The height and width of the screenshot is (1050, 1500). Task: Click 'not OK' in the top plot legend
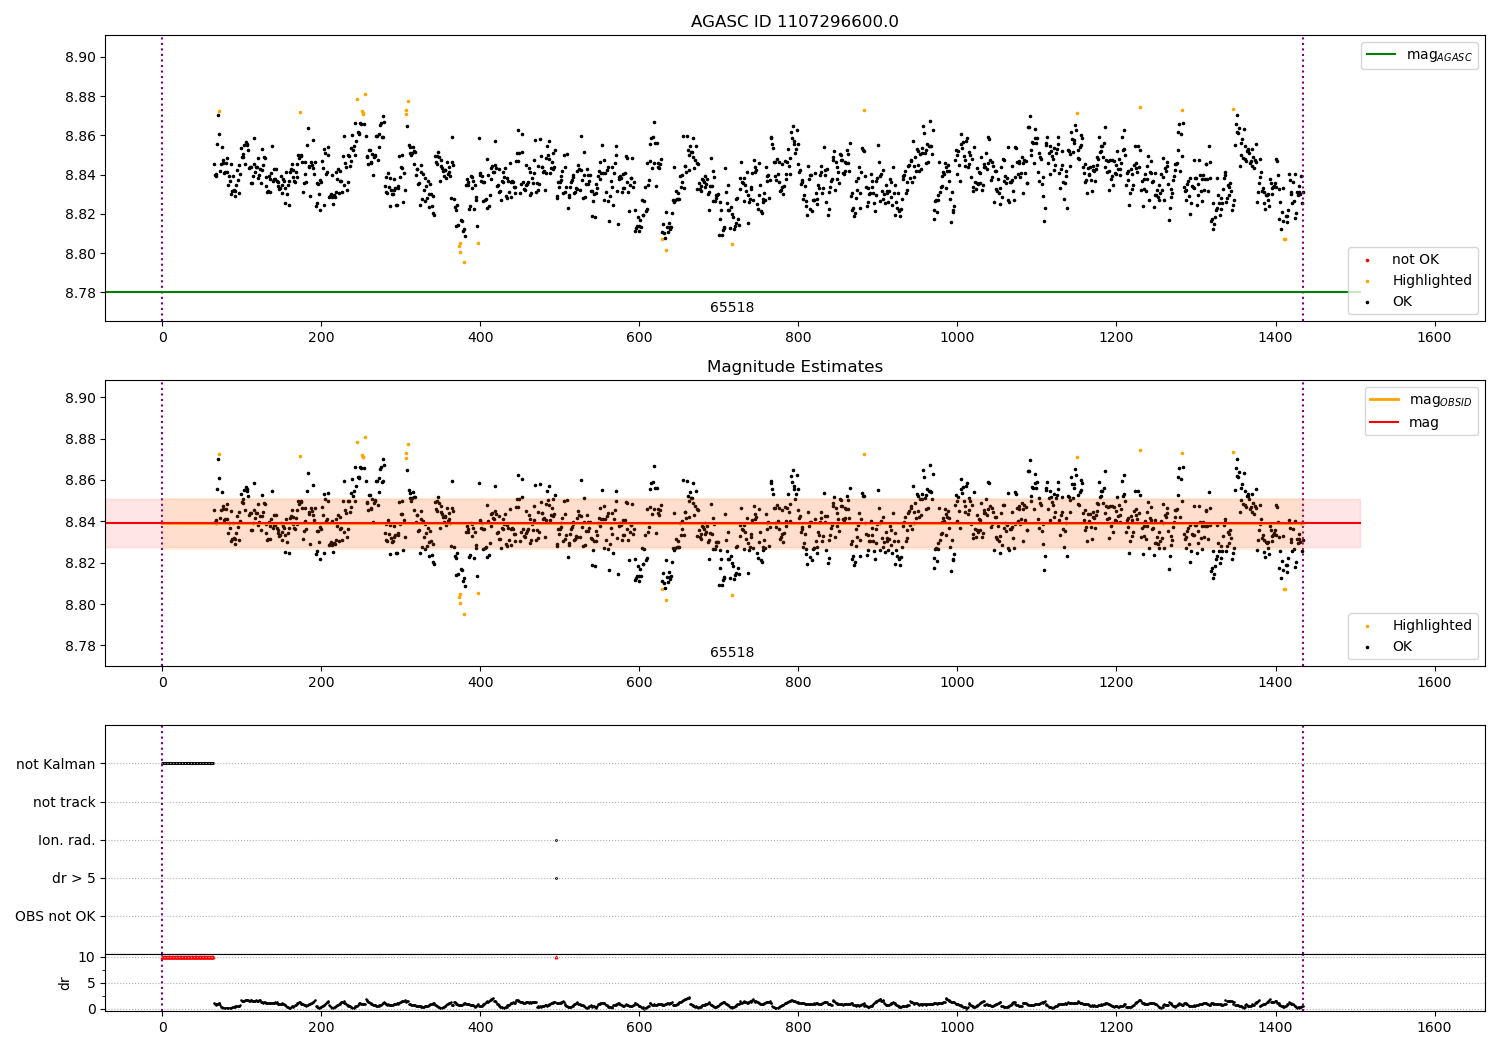[1415, 260]
